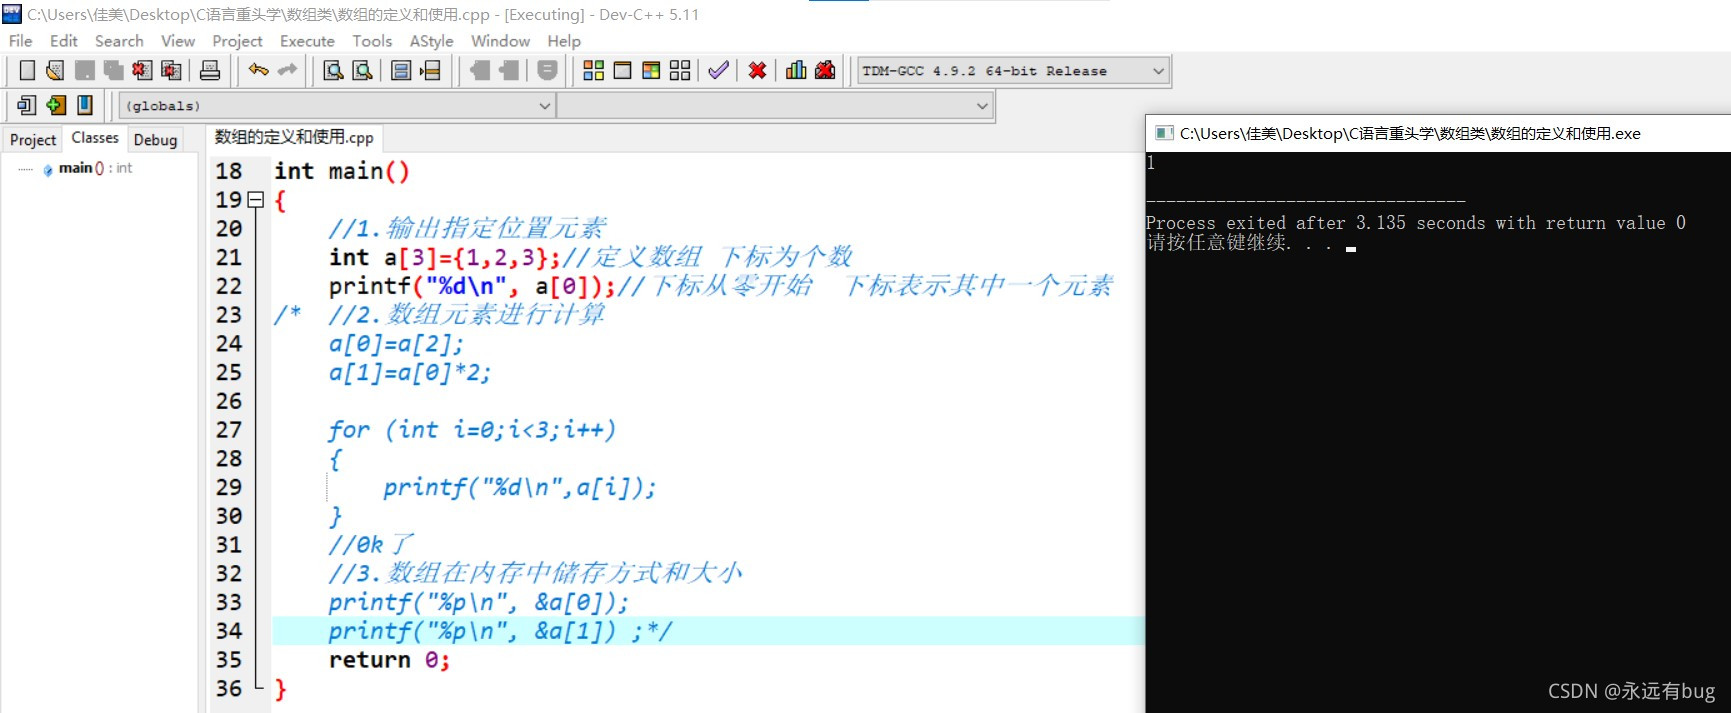Click the grayed shield-shaped toolbar icon
Viewport: 1731px width, 713px height.
tap(547, 70)
